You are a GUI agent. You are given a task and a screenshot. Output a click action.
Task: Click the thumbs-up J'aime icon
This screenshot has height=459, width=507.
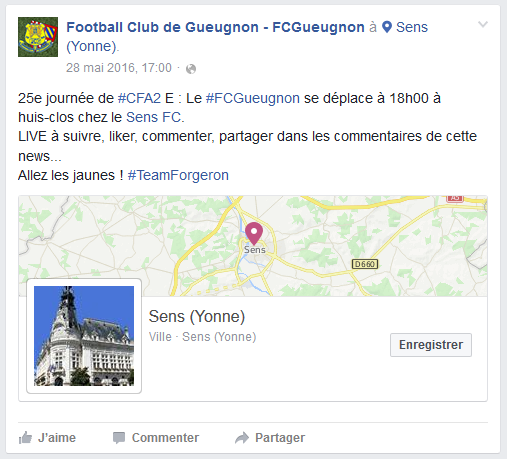(25, 438)
